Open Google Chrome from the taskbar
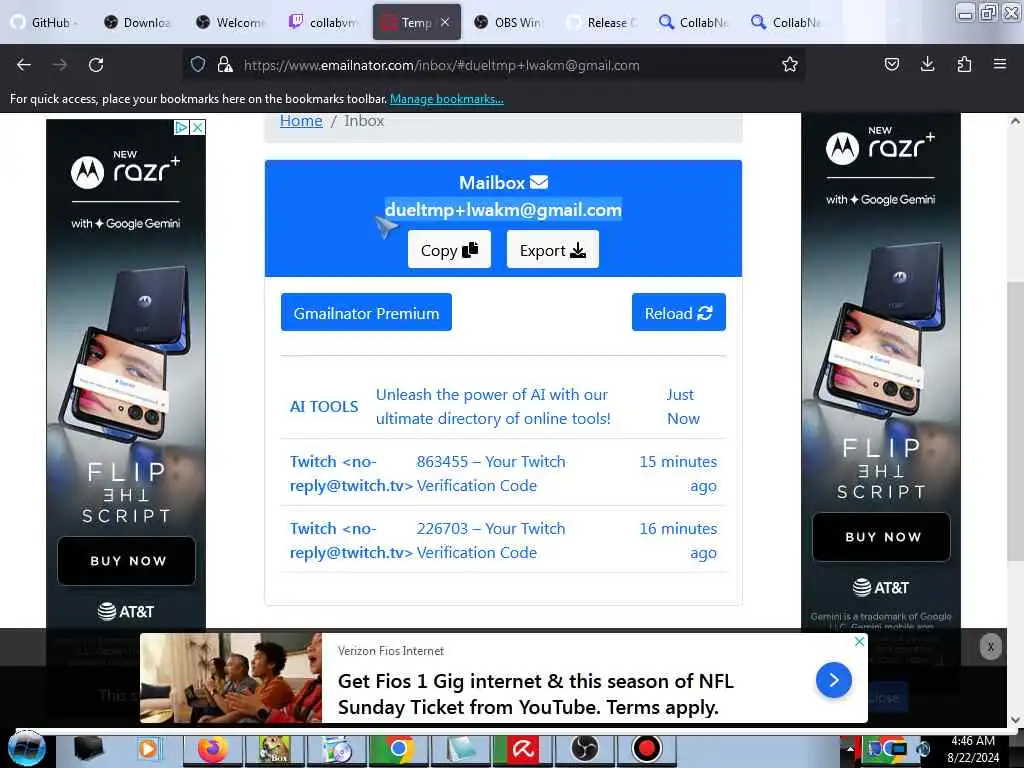The width and height of the screenshot is (1024, 768). (x=398, y=749)
